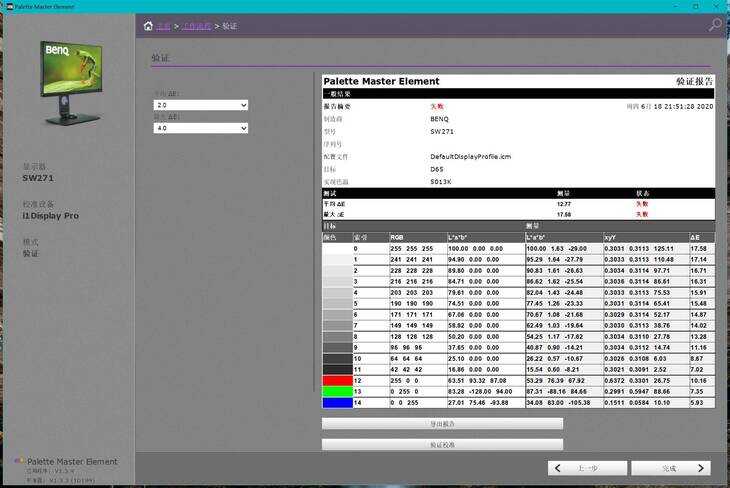Click the D65 target value

click(x=437, y=169)
